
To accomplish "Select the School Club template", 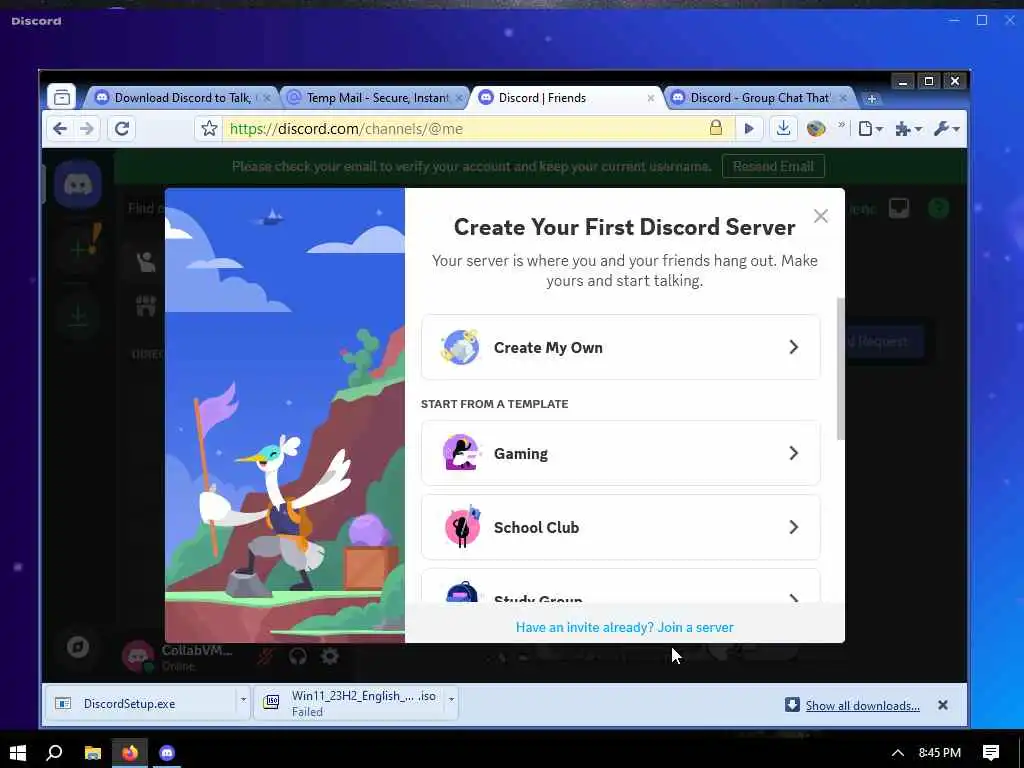I will pyautogui.click(x=620, y=527).
